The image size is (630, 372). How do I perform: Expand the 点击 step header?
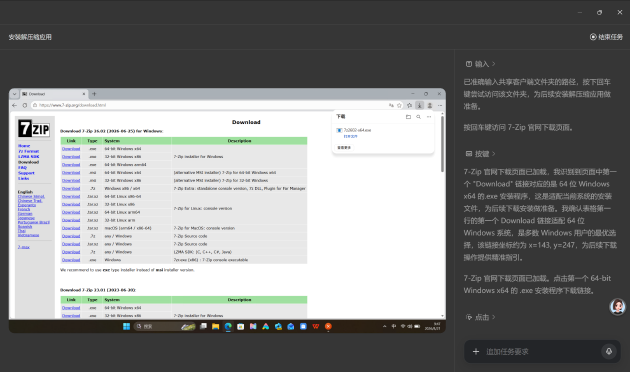[481, 317]
